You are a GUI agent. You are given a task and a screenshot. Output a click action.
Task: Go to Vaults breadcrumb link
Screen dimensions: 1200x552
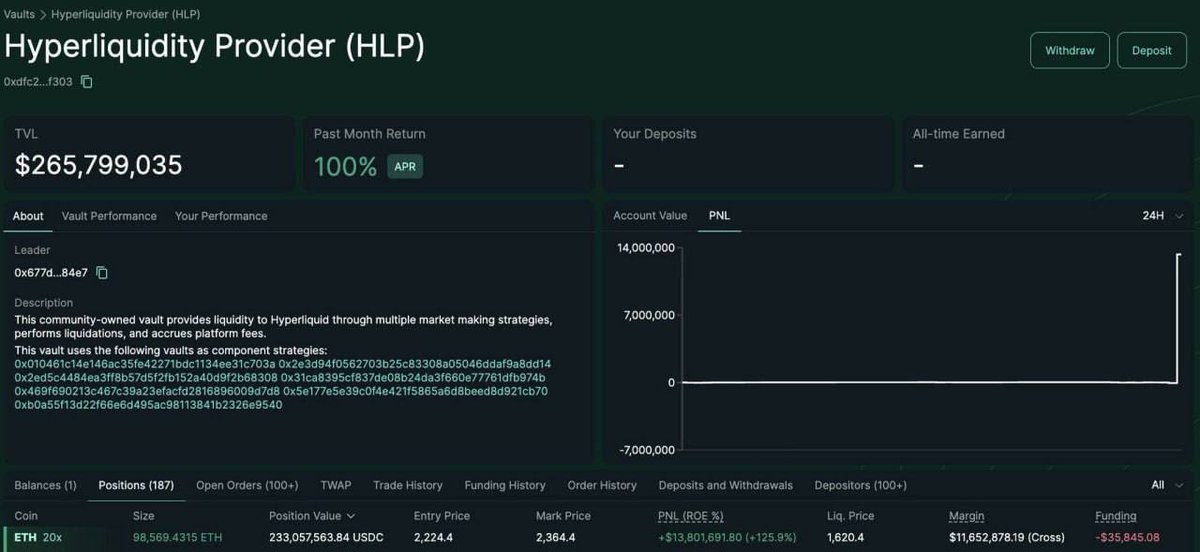point(20,16)
